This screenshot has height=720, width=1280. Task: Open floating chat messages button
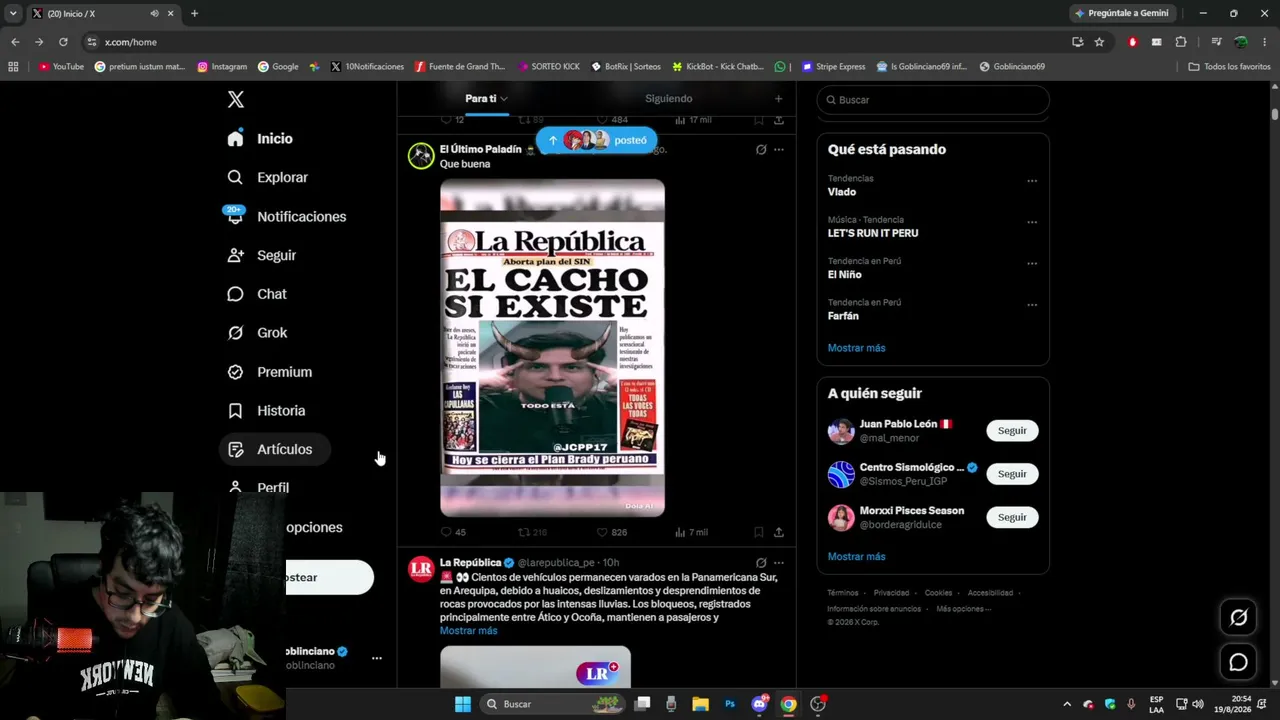(1238, 662)
